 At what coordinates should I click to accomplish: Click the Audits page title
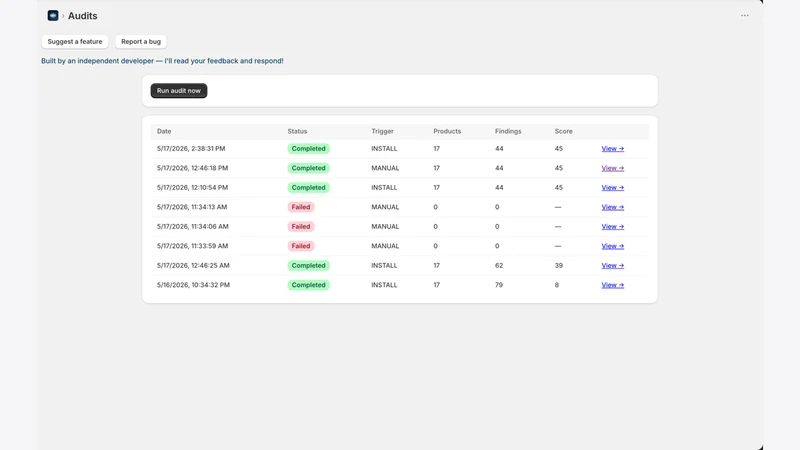[82, 16]
